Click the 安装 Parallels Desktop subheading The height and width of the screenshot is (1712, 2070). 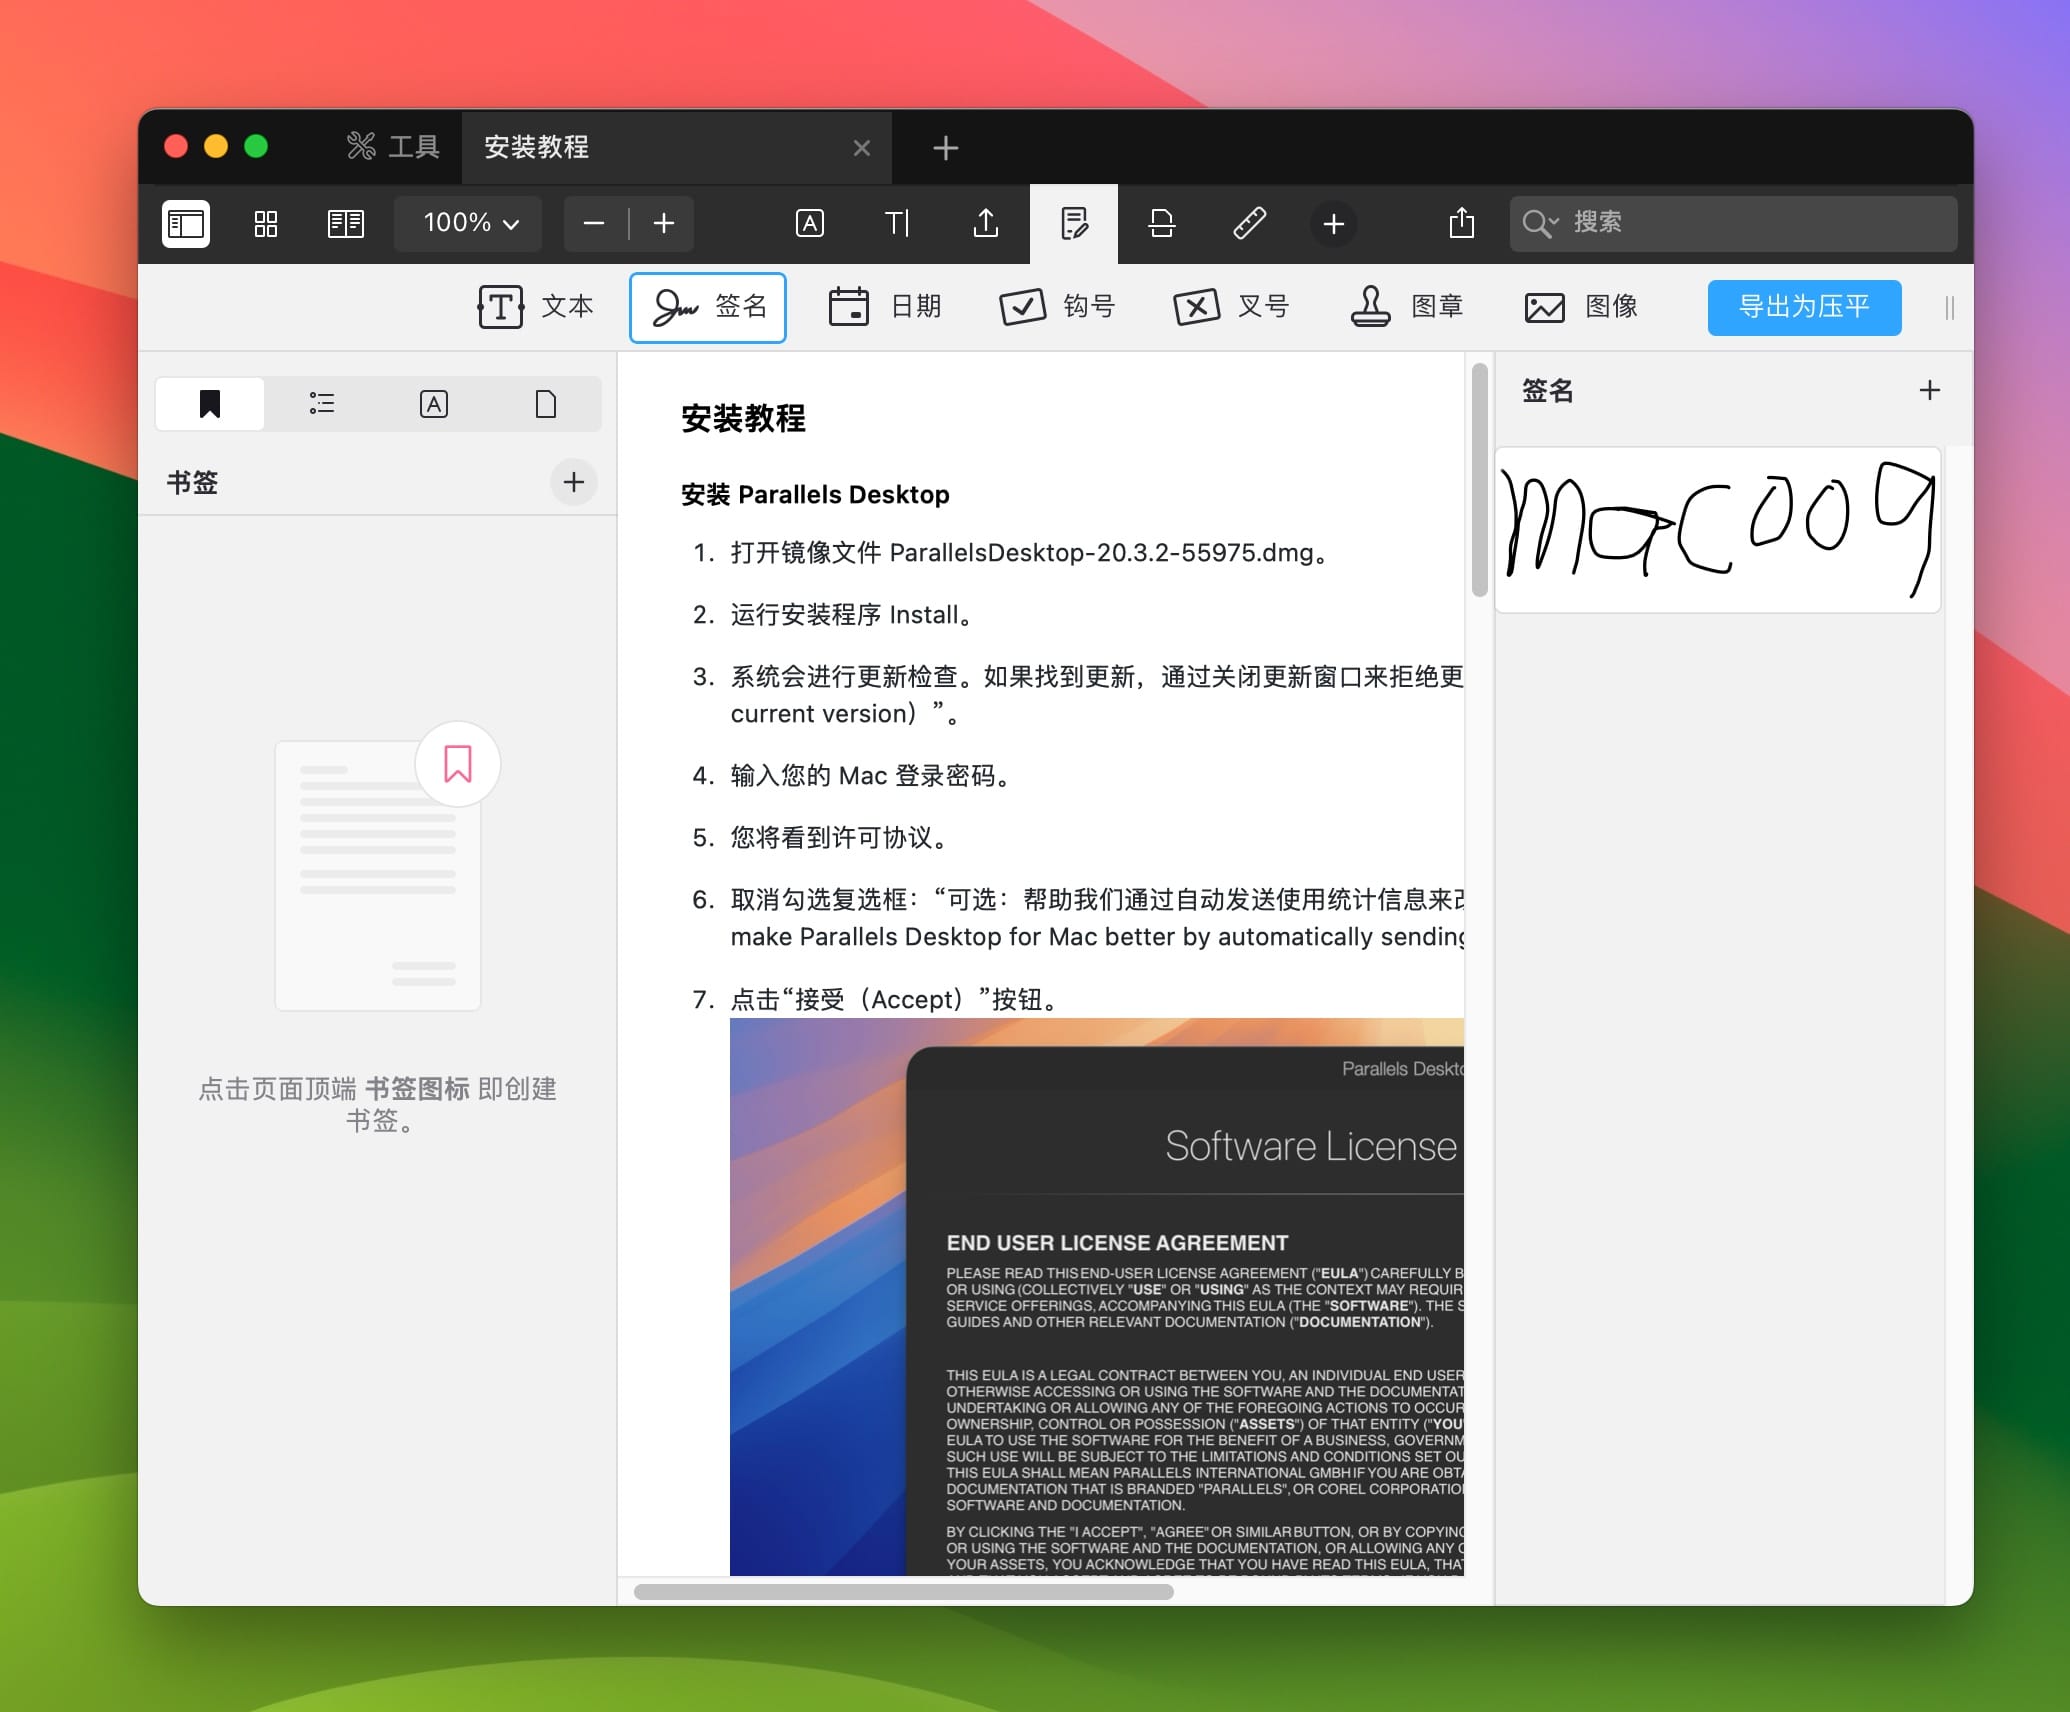point(815,494)
